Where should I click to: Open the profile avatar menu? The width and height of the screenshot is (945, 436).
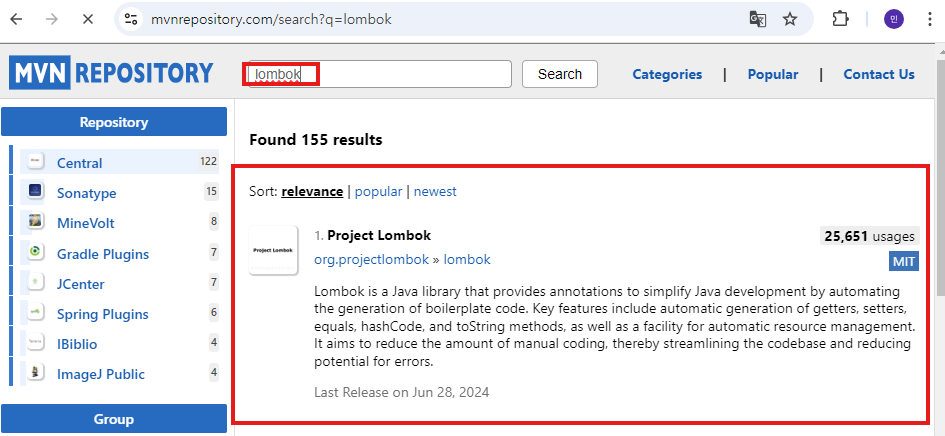[x=894, y=19]
